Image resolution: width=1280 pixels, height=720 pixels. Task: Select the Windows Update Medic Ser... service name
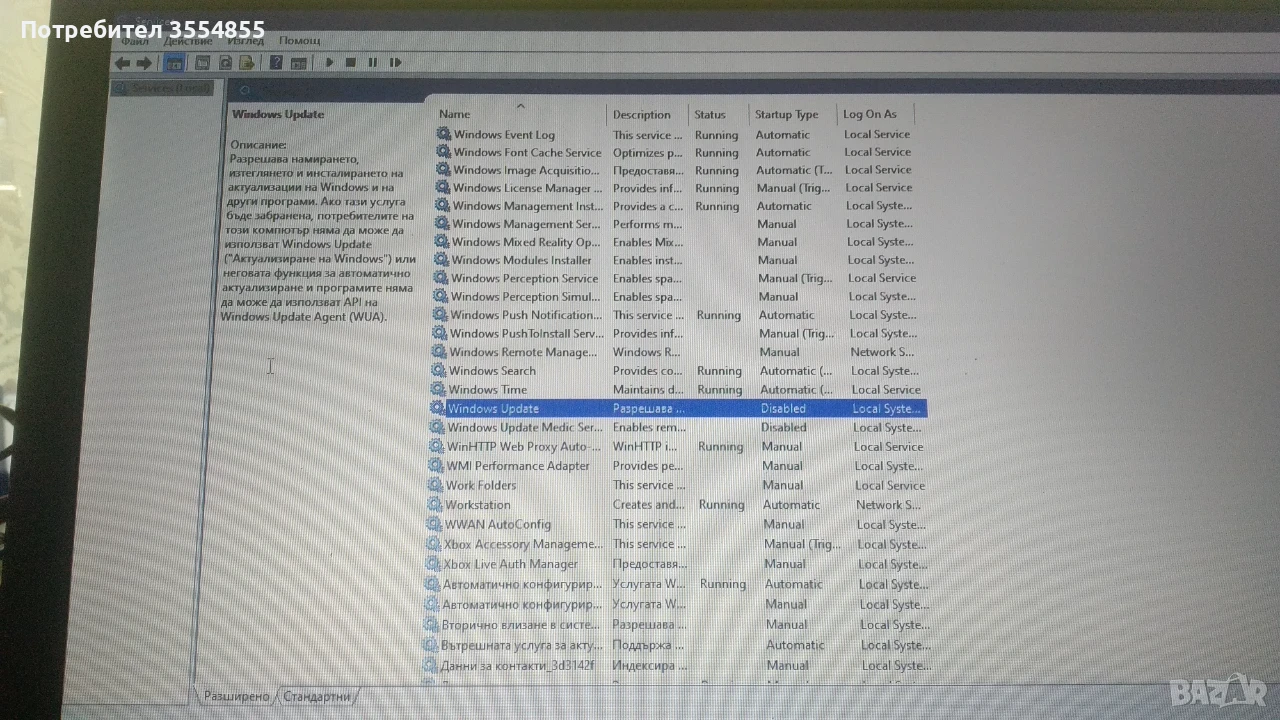point(525,427)
